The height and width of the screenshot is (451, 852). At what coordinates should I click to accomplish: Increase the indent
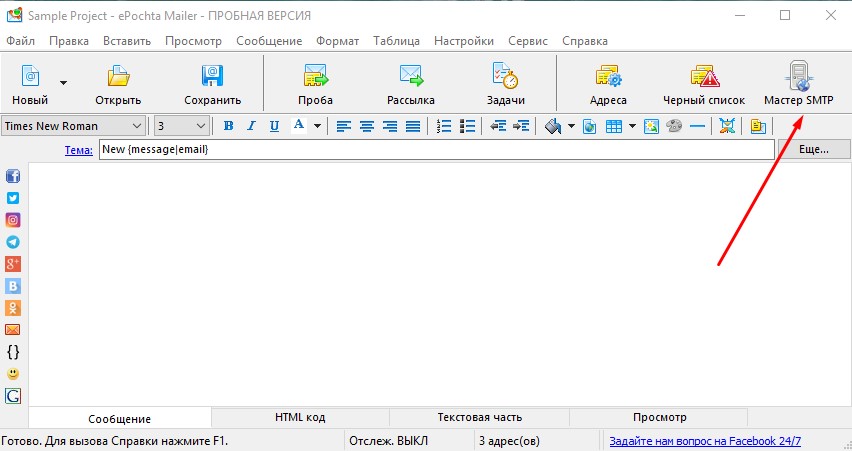click(x=521, y=127)
